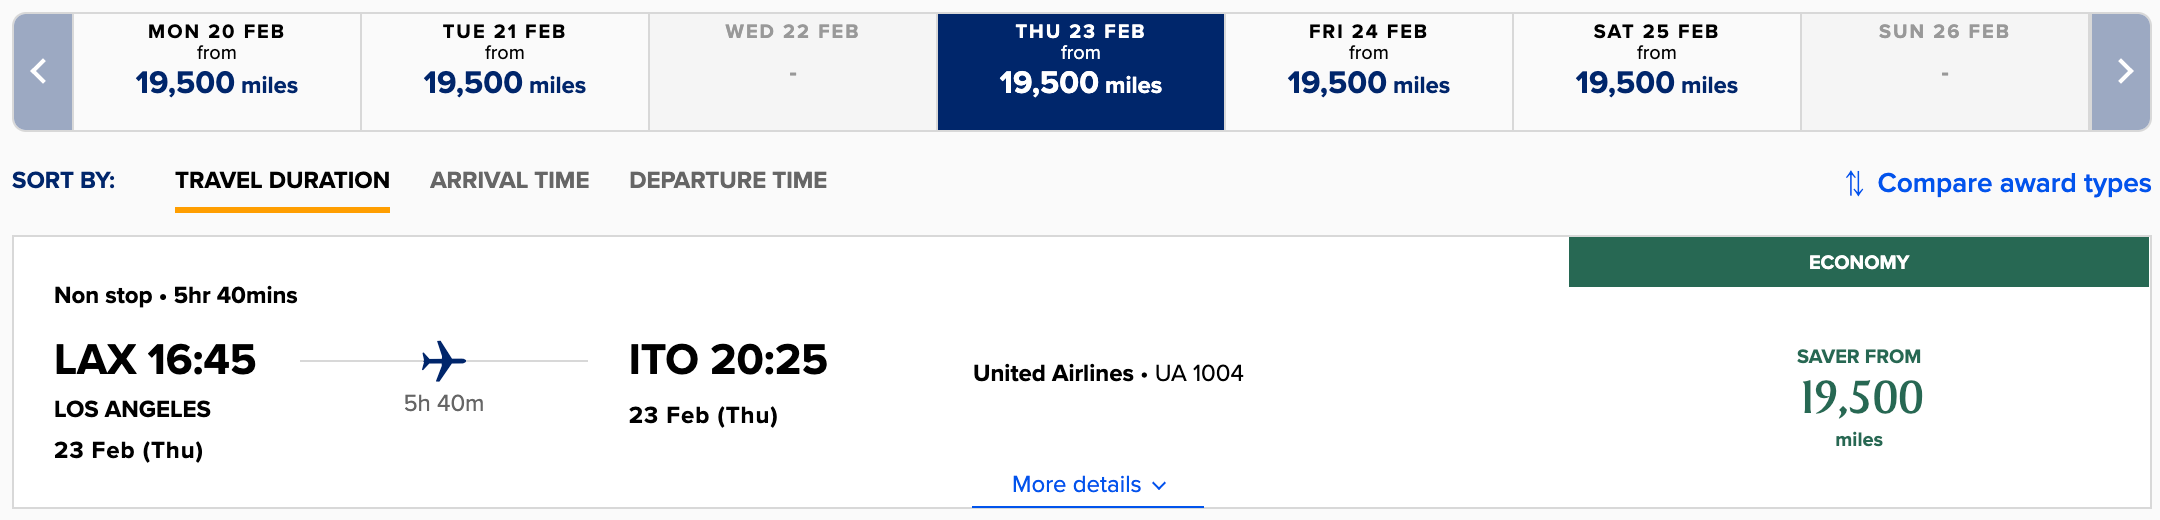Go to previous week with left arrow

click(42, 72)
